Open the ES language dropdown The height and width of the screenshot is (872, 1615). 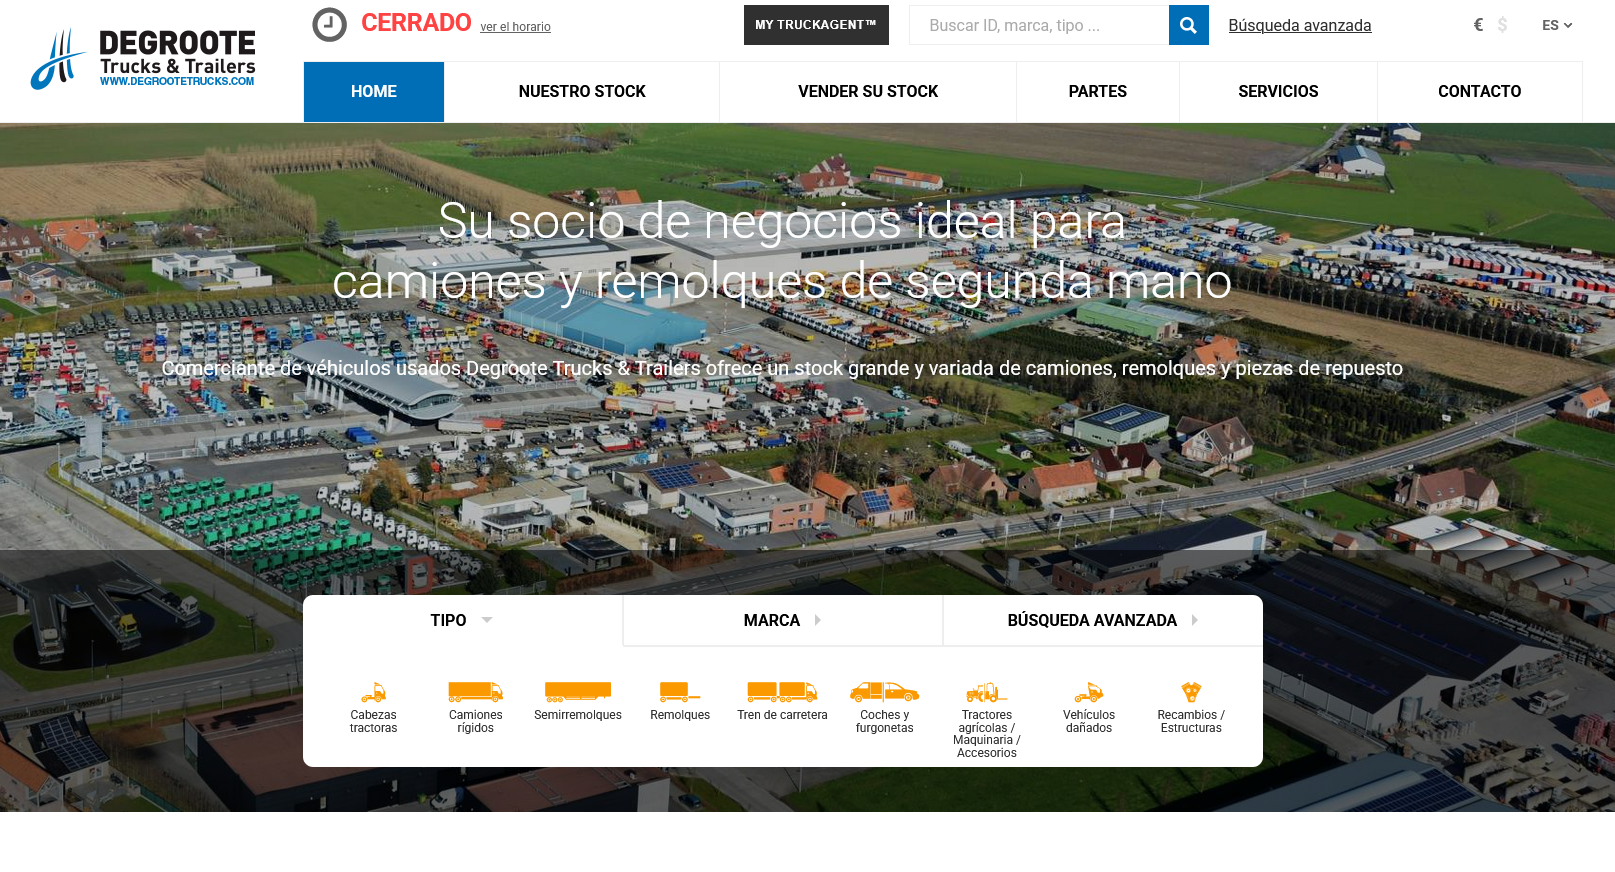(x=1556, y=25)
